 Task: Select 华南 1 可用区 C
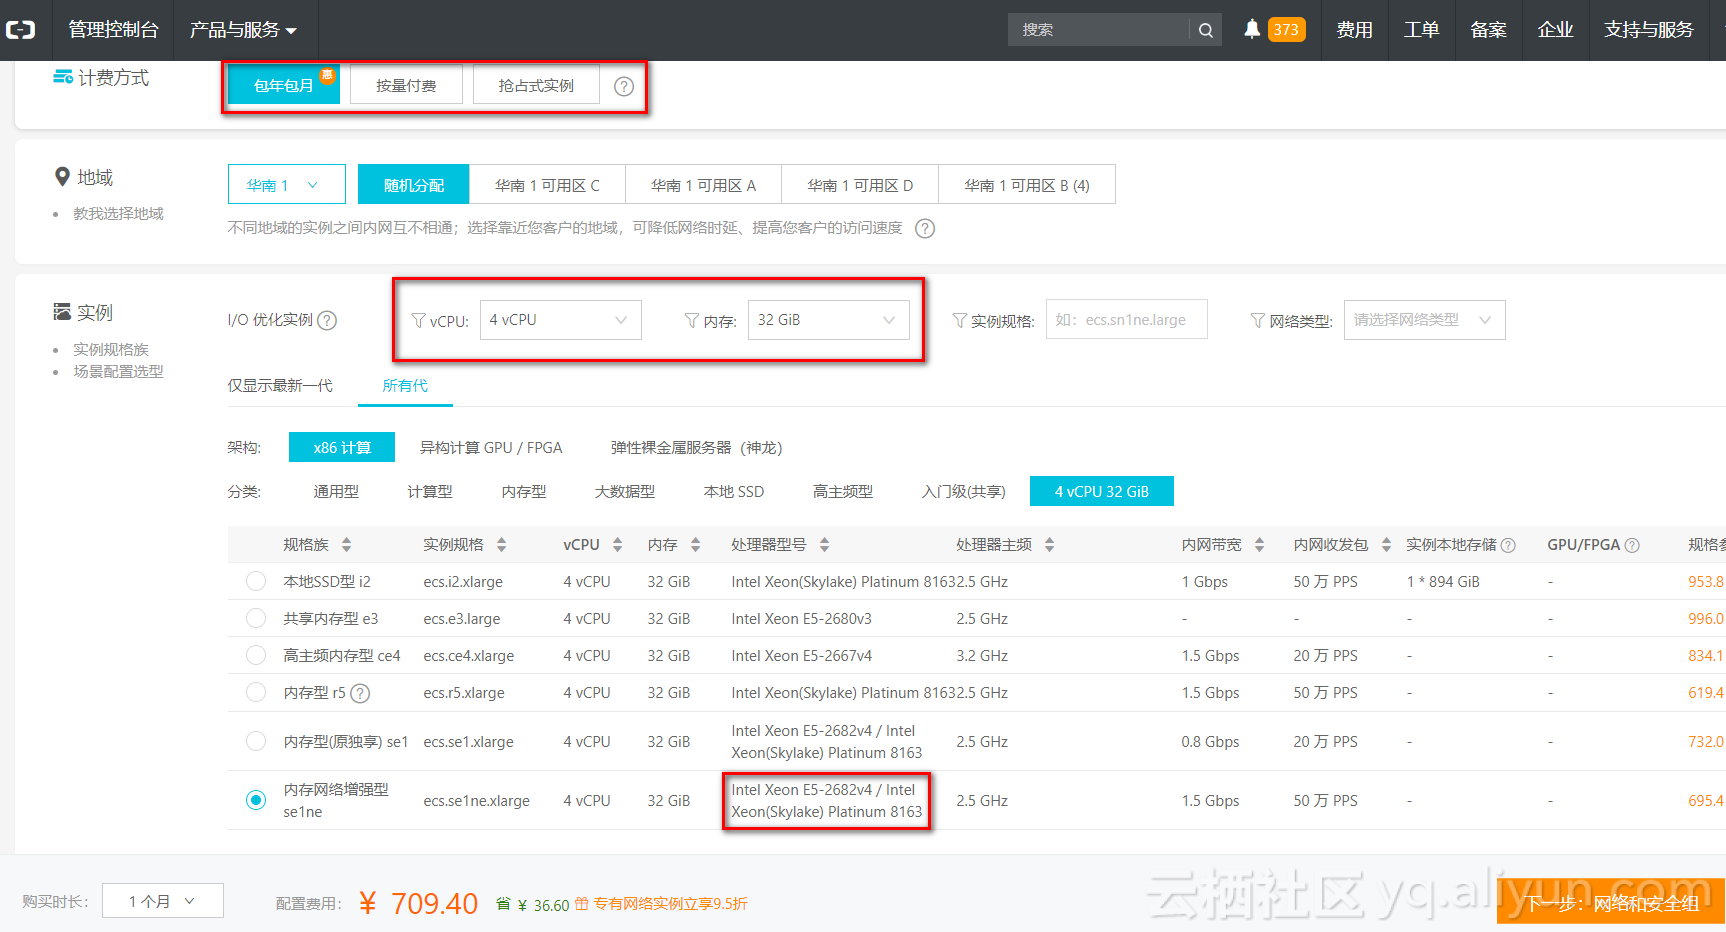pos(547,185)
